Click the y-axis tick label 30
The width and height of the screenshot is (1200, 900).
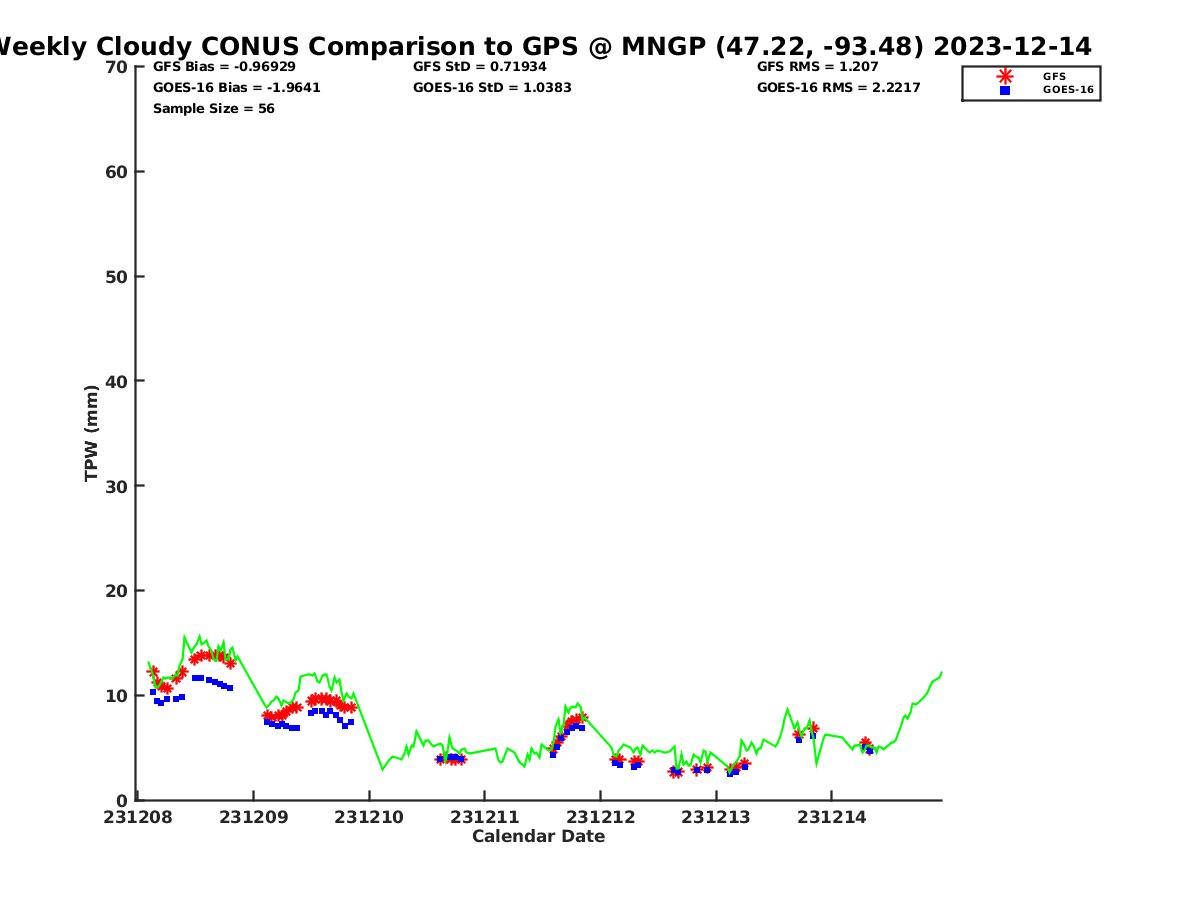point(117,486)
